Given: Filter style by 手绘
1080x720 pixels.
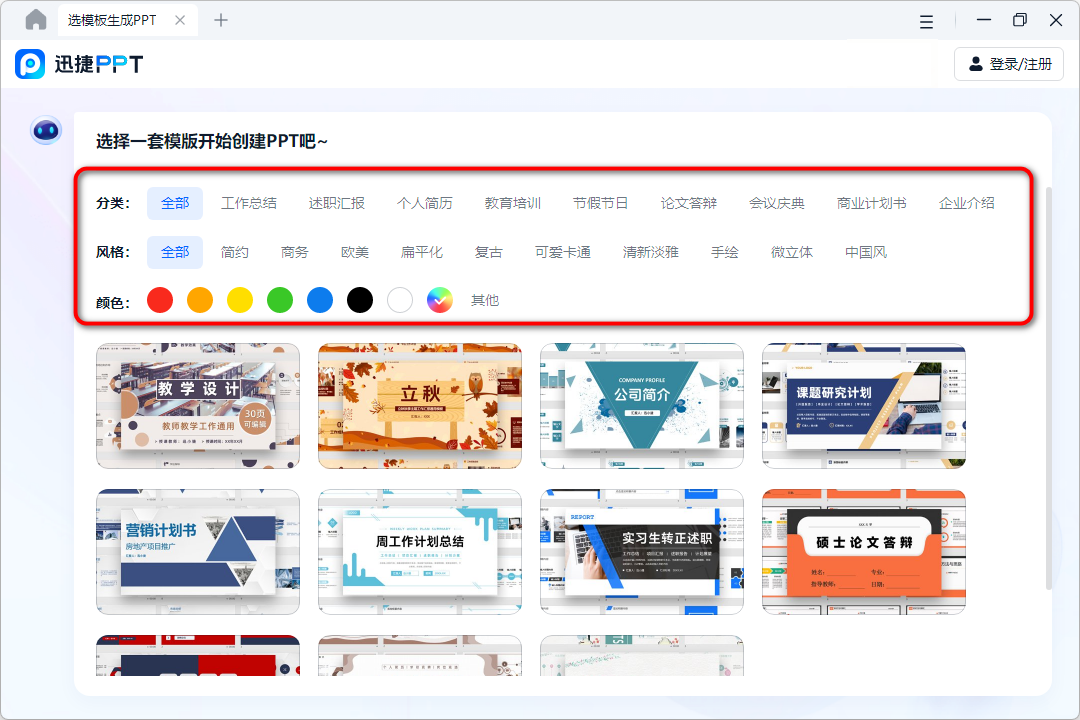Looking at the screenshot, I should [725, 252].
